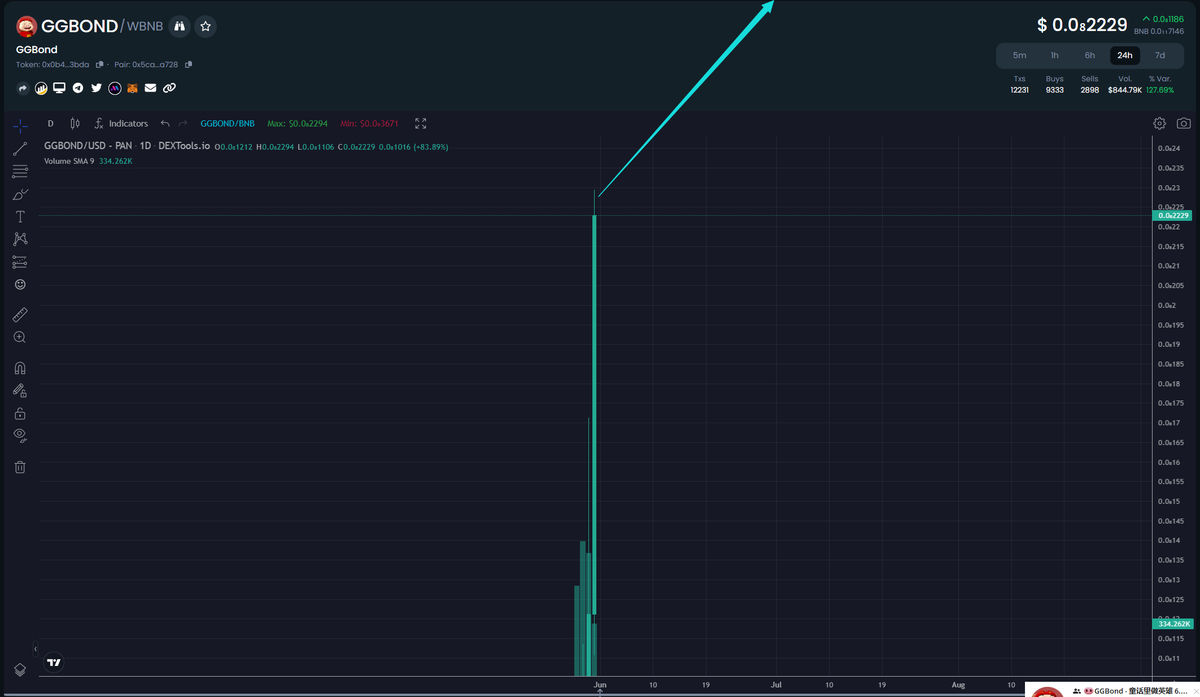Open the Fibonacci retracement lines tool
Image resolution: width=1200 pixels, height=697 pixels.
pos(20,172)
